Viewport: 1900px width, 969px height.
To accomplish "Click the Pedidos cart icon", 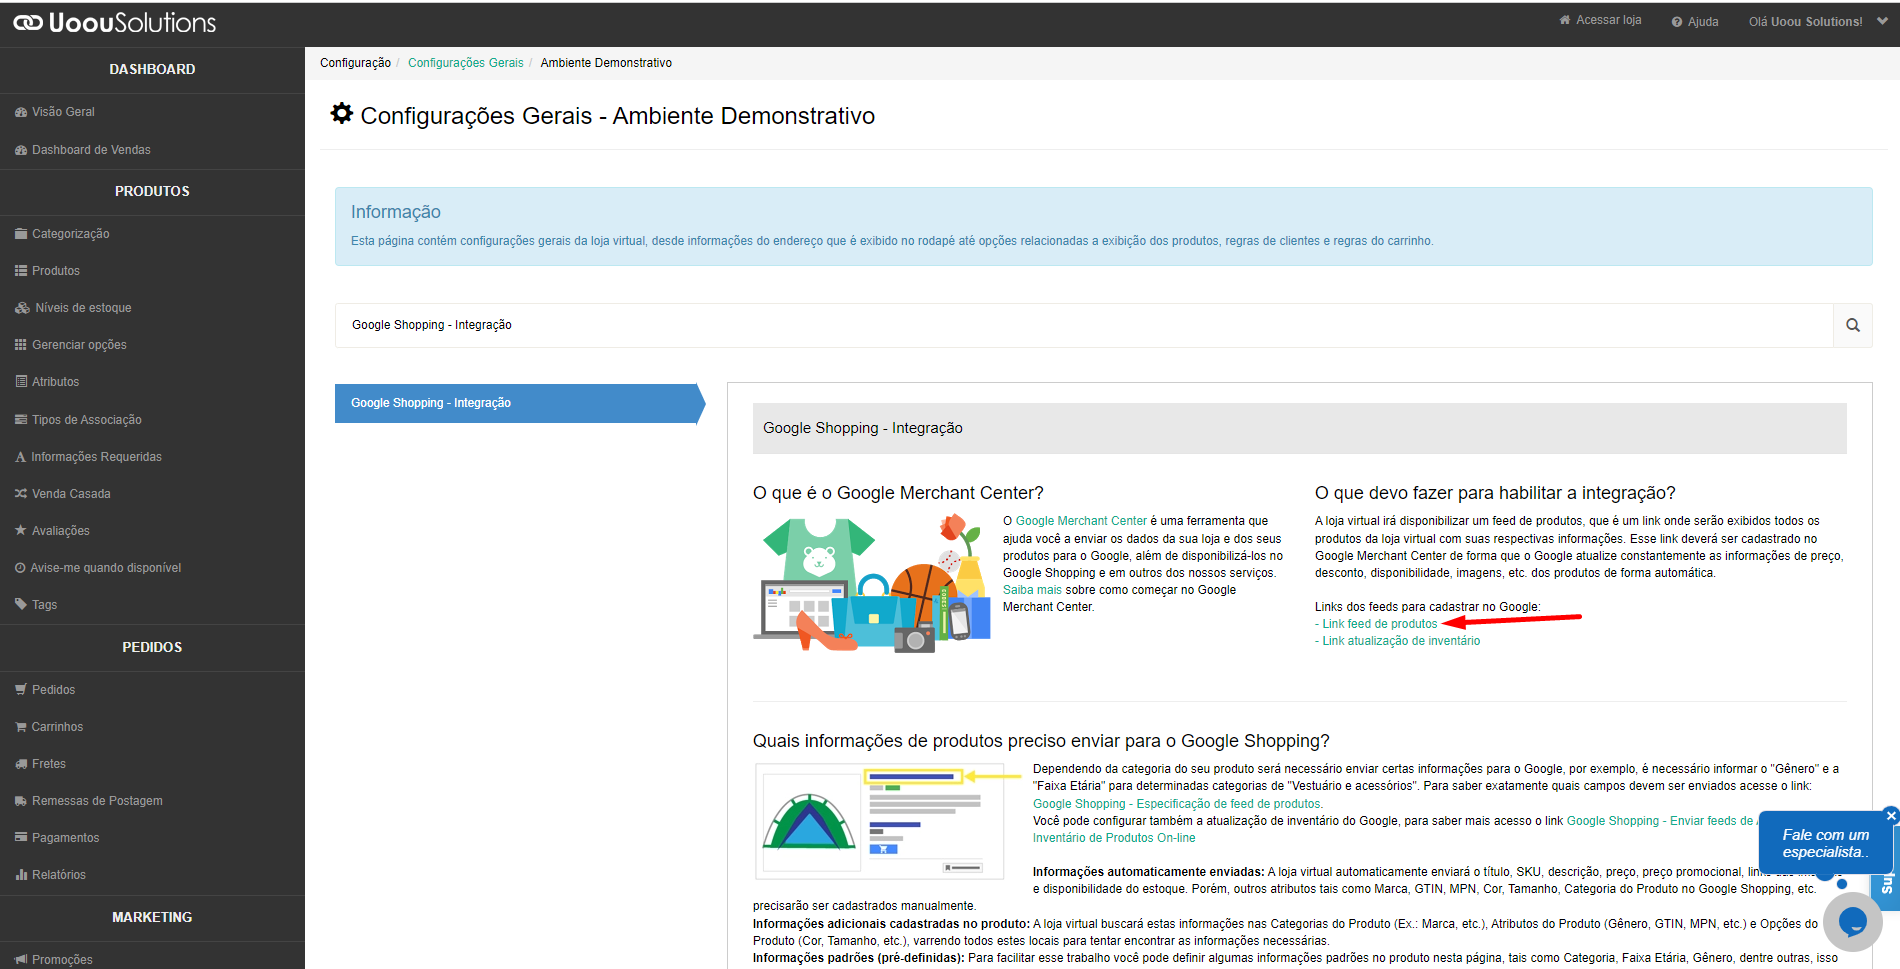I will tap(21, 690).
